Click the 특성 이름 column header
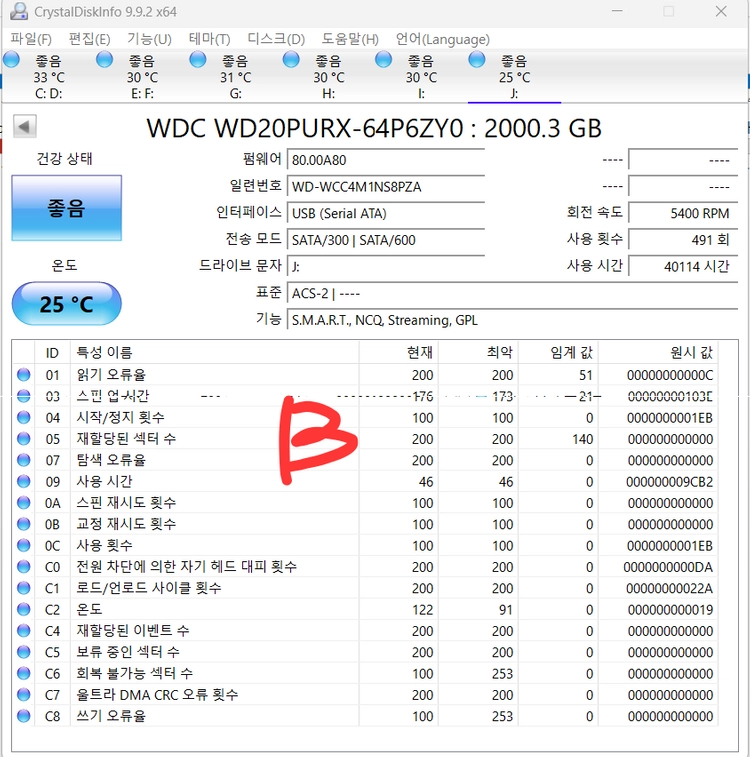 [215, 352]
